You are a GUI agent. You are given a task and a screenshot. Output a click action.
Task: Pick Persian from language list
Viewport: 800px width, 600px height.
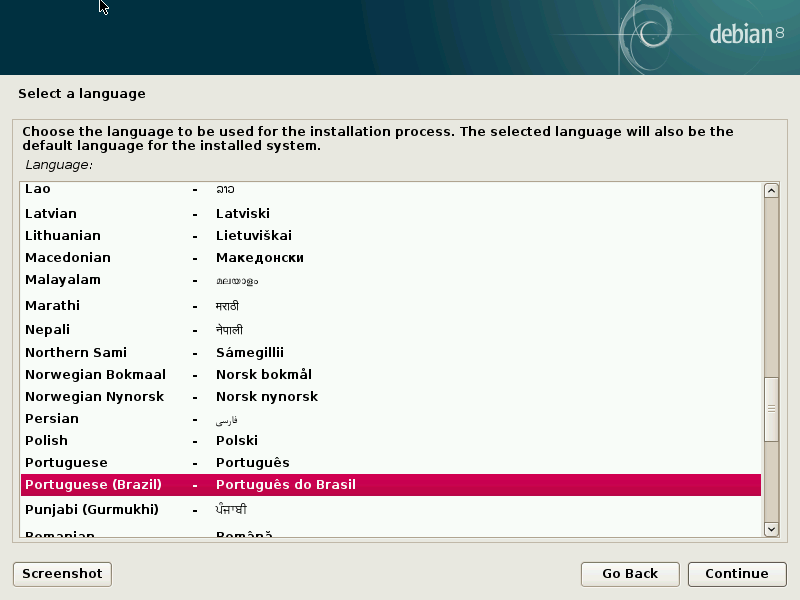click(390, 419)
